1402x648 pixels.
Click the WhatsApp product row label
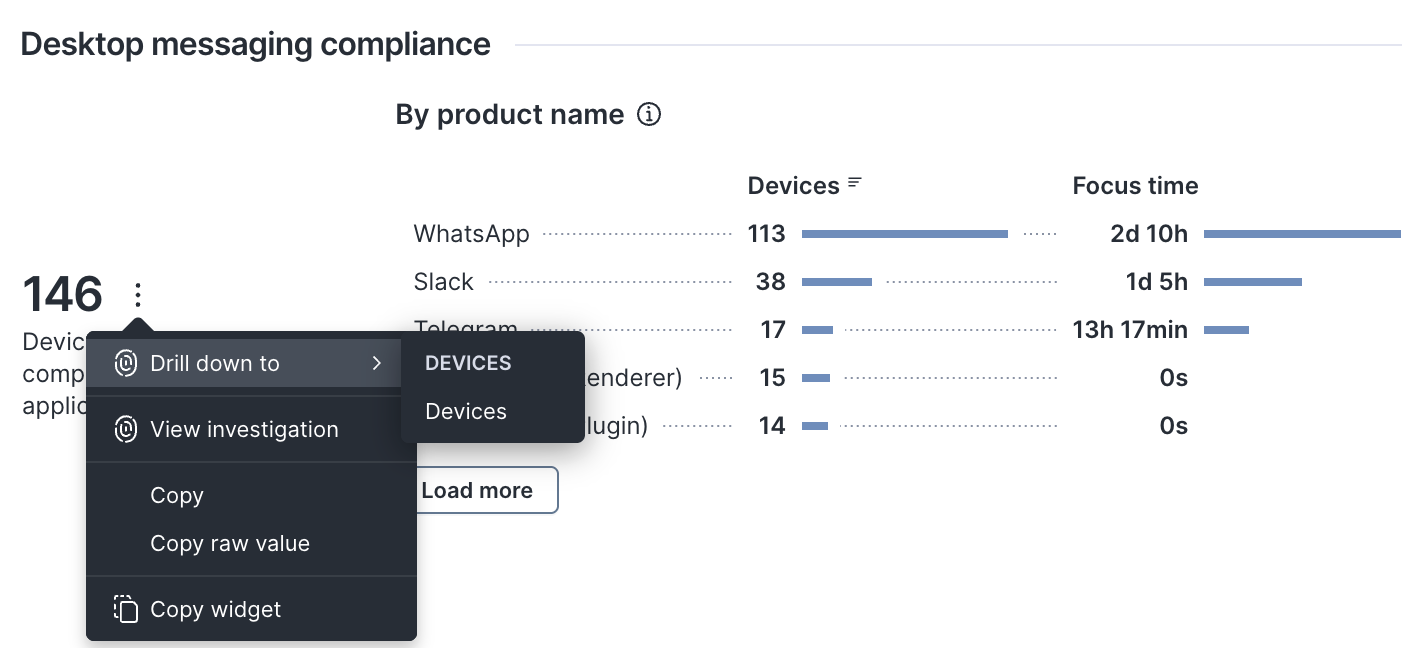click(x=471, y=234)
